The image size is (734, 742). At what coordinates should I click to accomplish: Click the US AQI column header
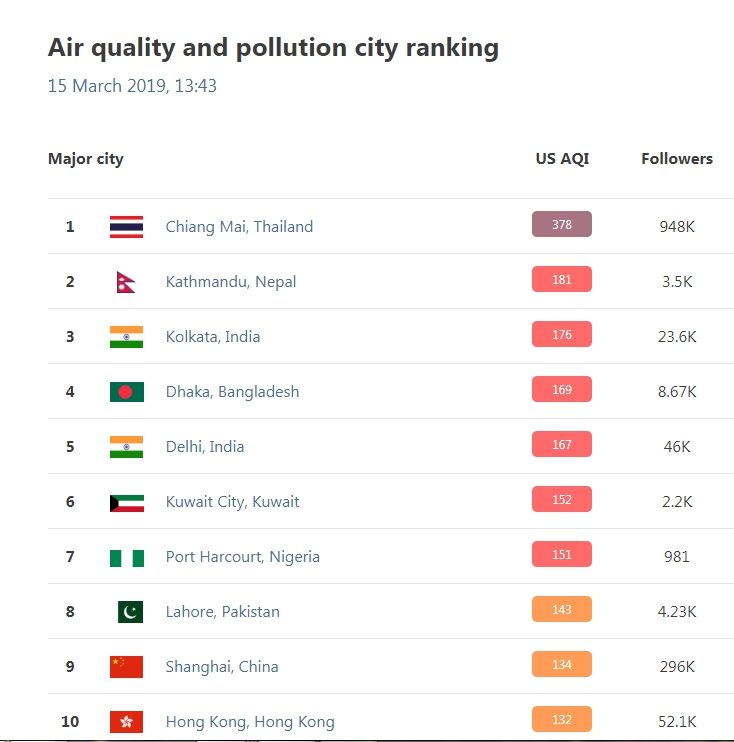(562, 159)
